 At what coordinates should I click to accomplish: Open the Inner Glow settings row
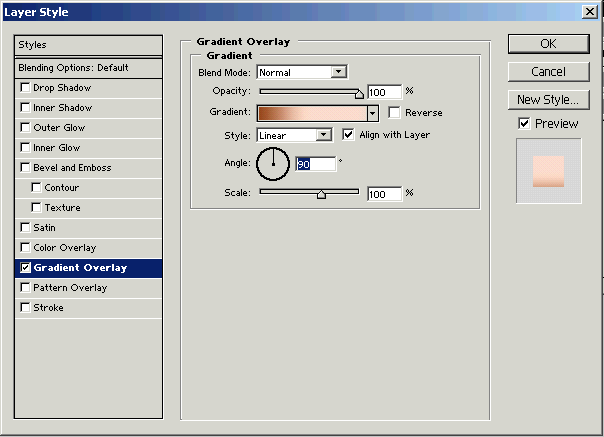[88, 148]
